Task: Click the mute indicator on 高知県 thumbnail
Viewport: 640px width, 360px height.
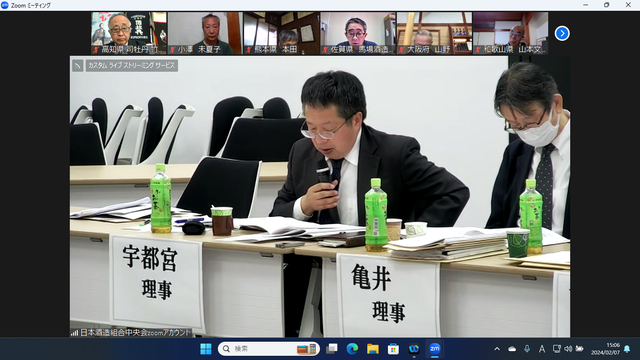Action: (x=96, y=50)
